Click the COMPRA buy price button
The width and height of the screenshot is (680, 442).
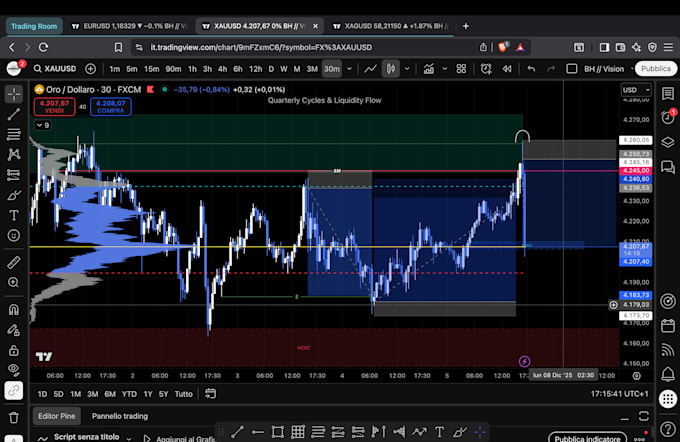pos(111,107)
